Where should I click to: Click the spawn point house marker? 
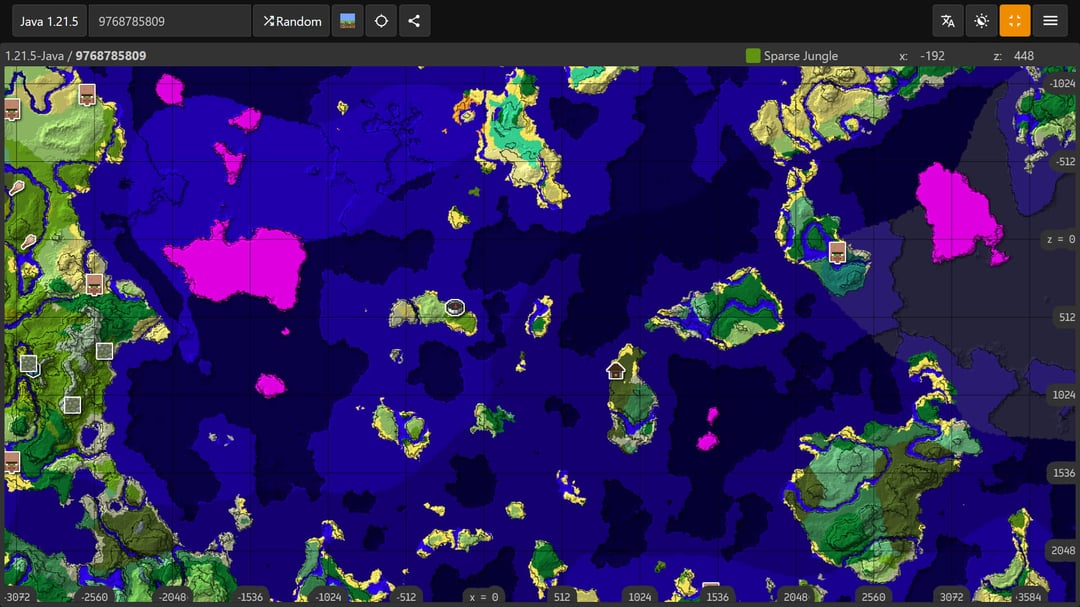[x=616, y=370]
